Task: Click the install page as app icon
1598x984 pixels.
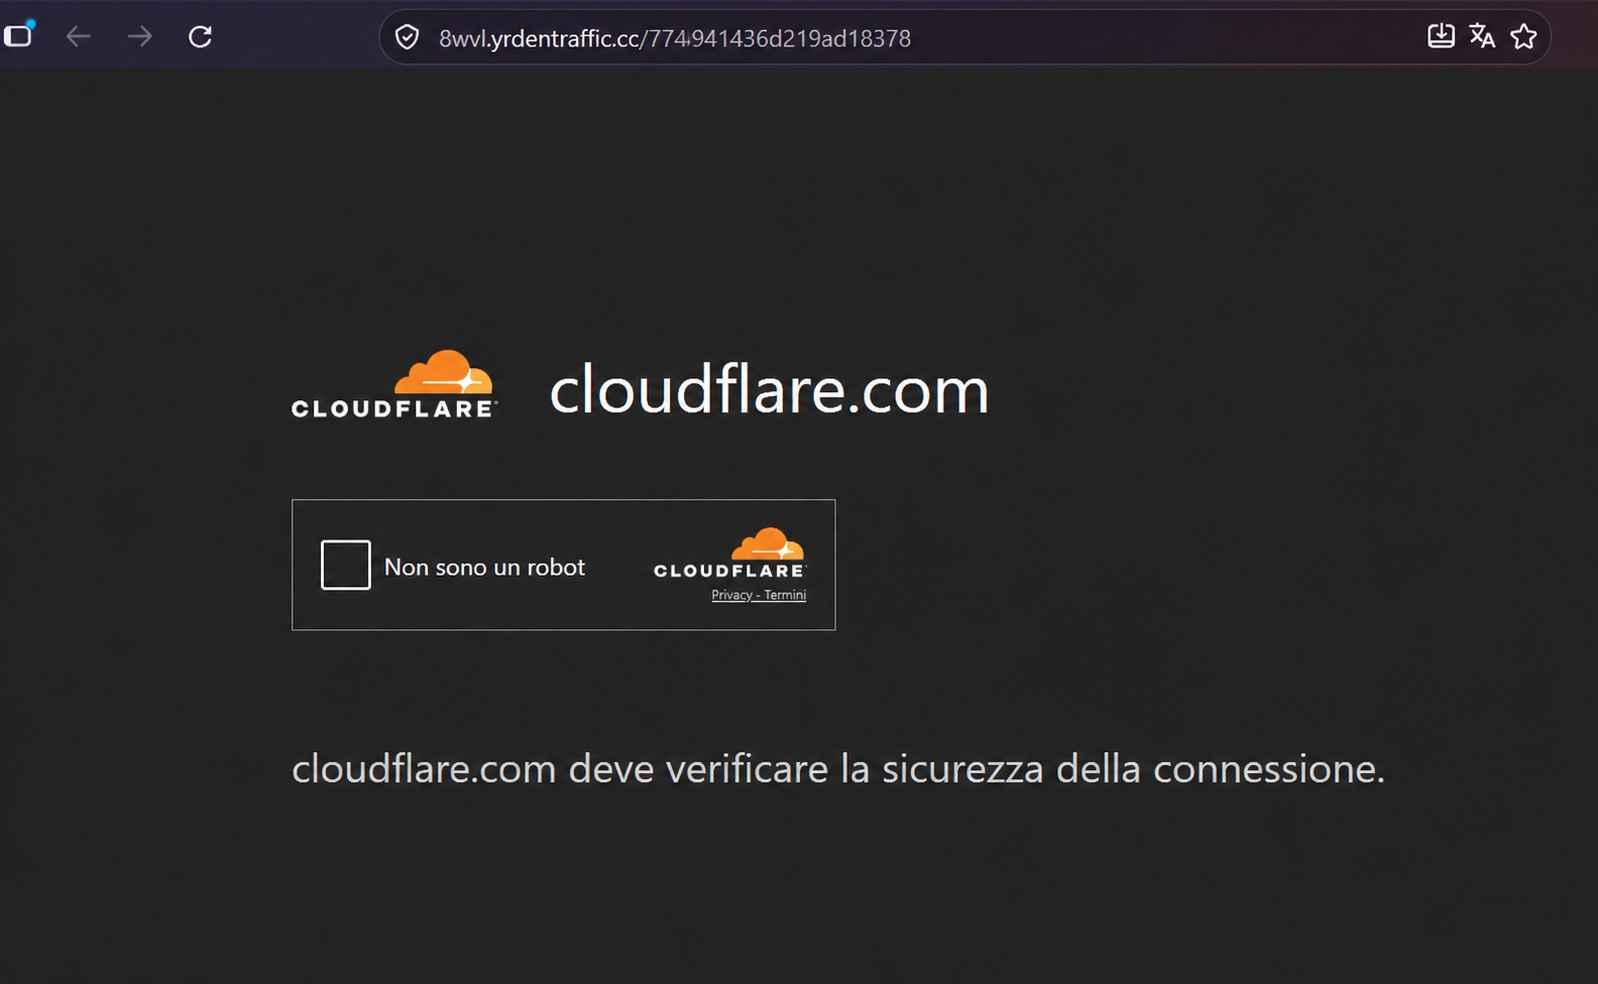Action: (1441, 37)
